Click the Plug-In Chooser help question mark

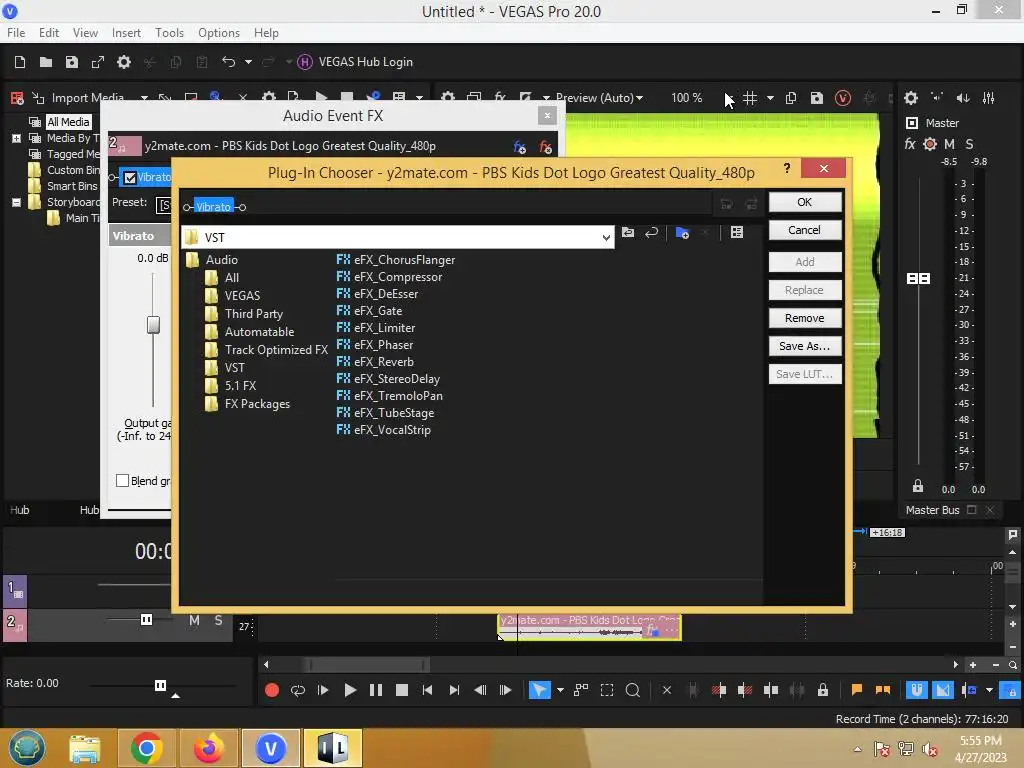point(787,168)
